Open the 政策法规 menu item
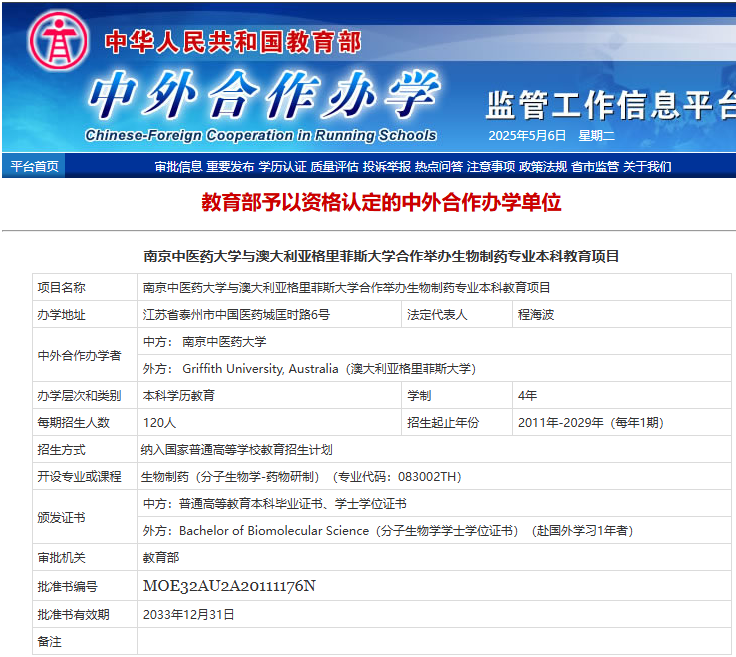Screen dimensions: 736x657 coord(543,167)
